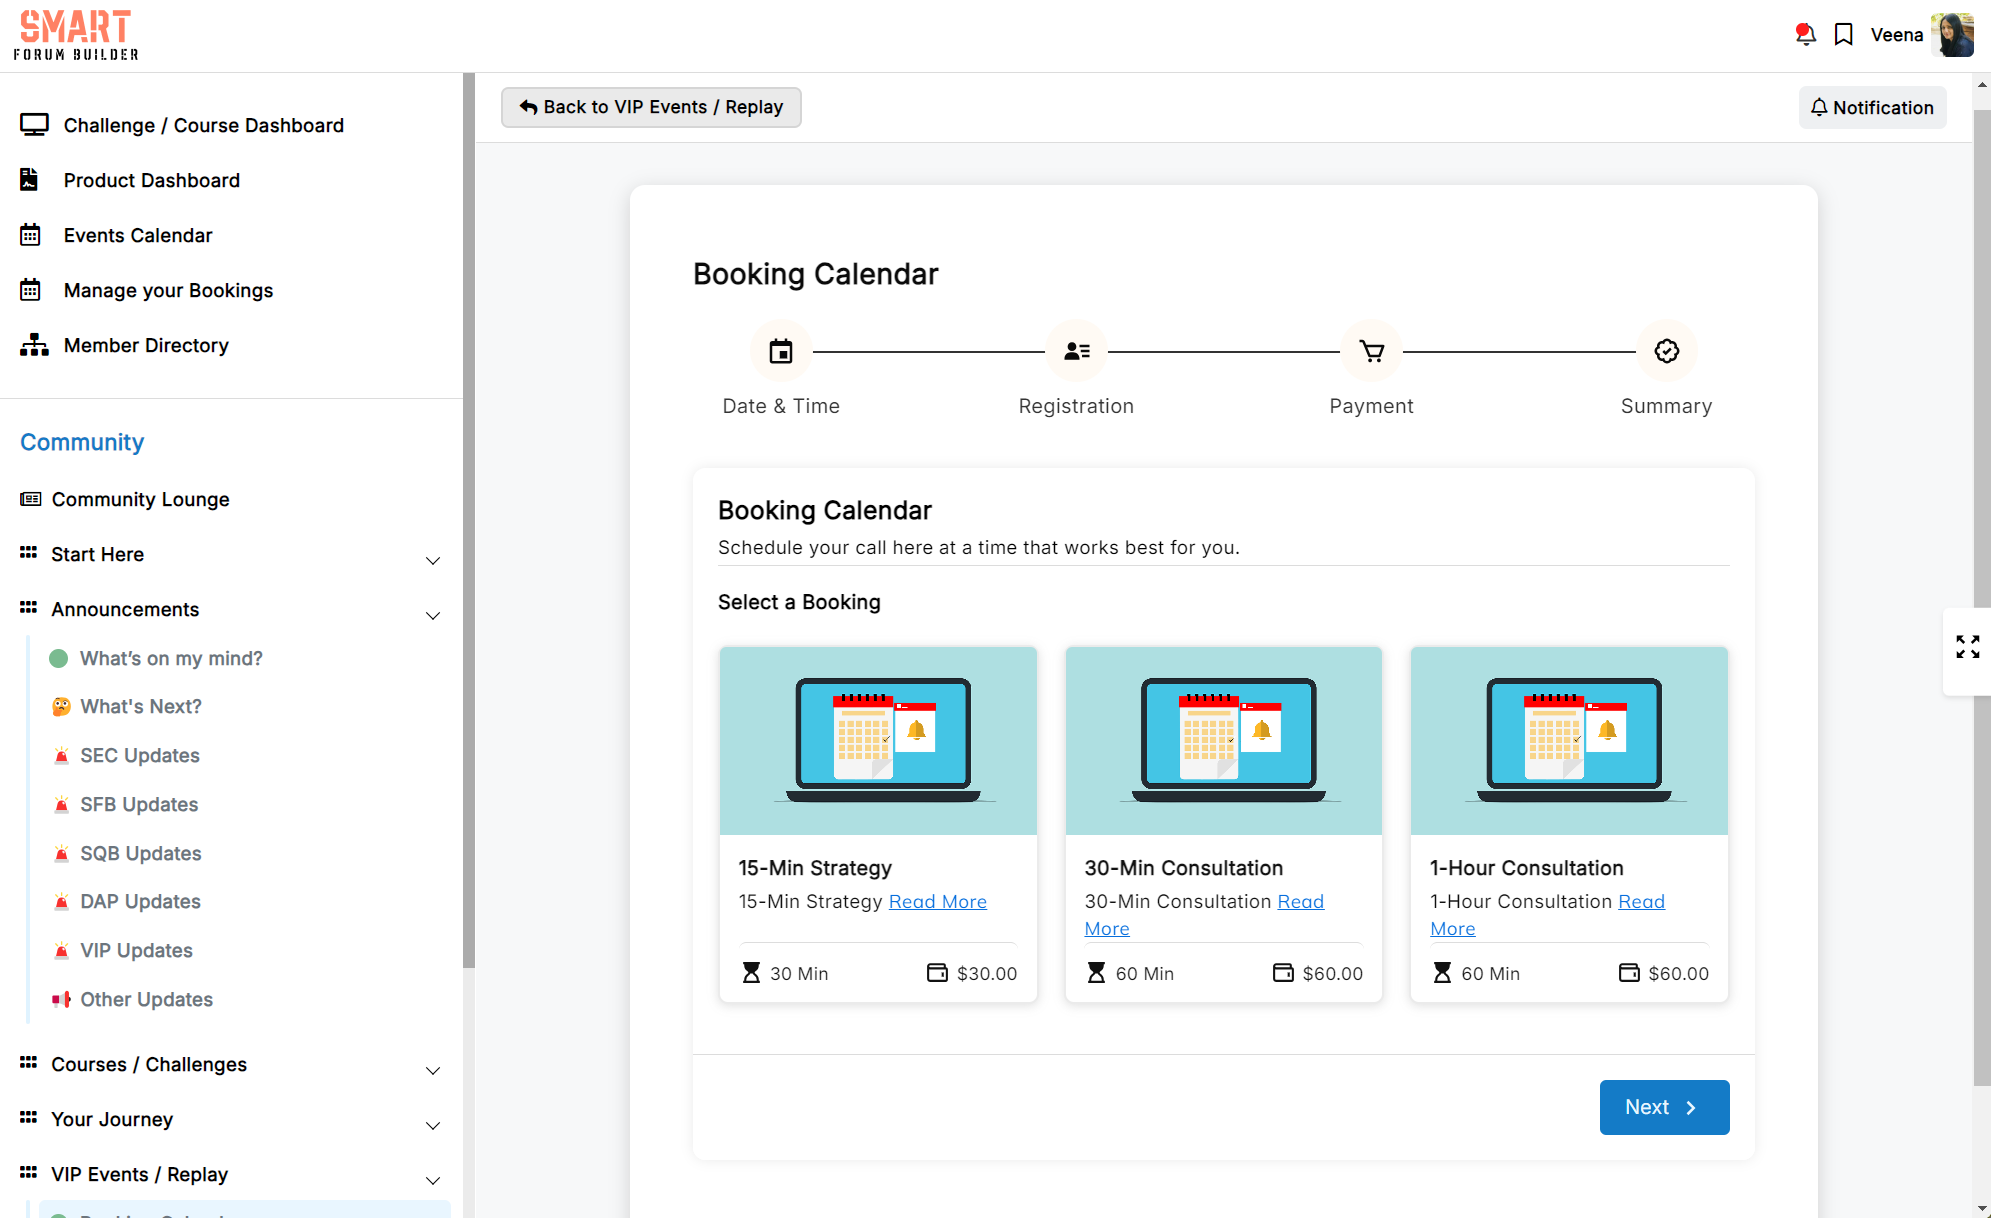The width and height of the screenshot is (1991, 1218).
Task: Expand the Your Journey section
Action: click(x=432, y=1125)
